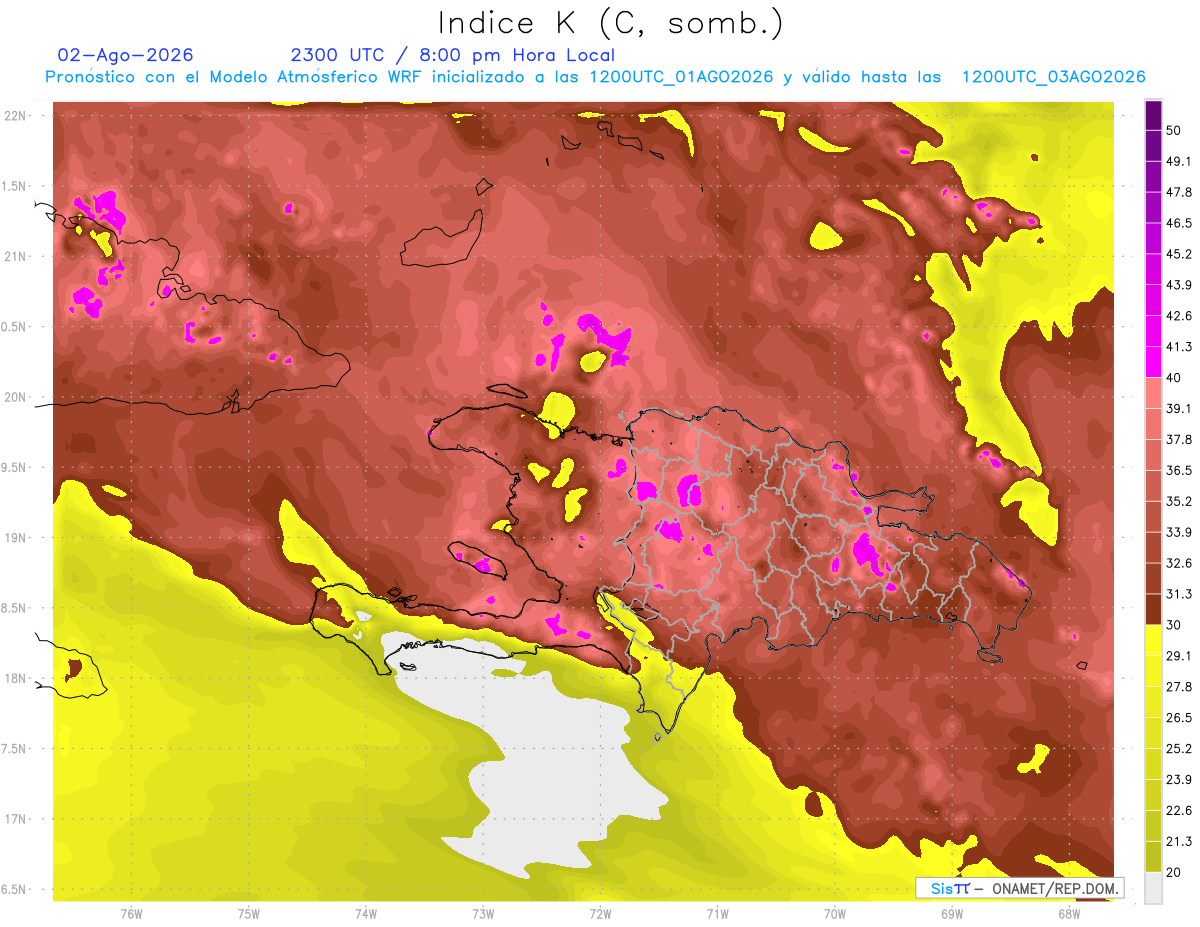Click the '73W' longitude label

[483, 914]
